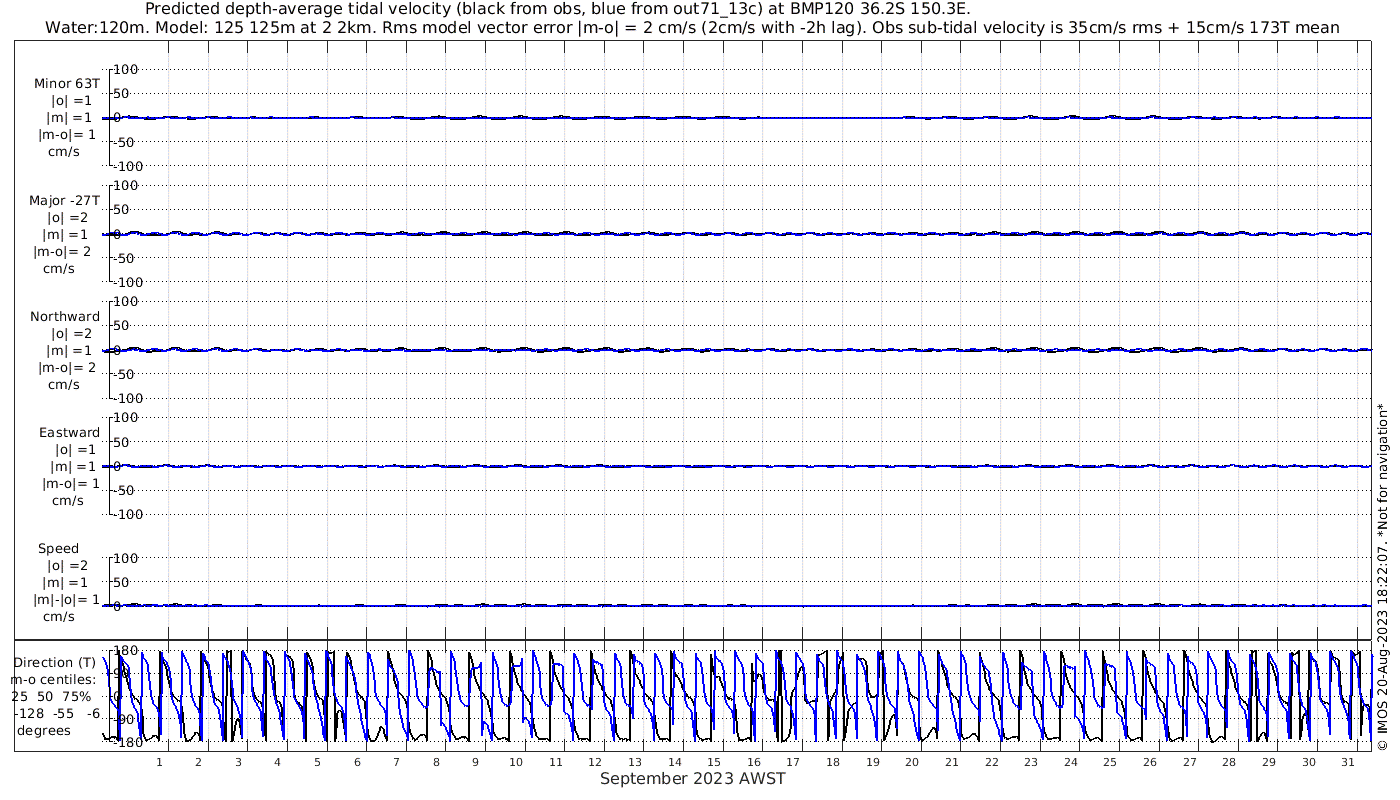Image resolution: width=1400 pixels, height=800 pixels.
Task: Select the 'Minor 63T' panel label
Action: click(67, 84)
